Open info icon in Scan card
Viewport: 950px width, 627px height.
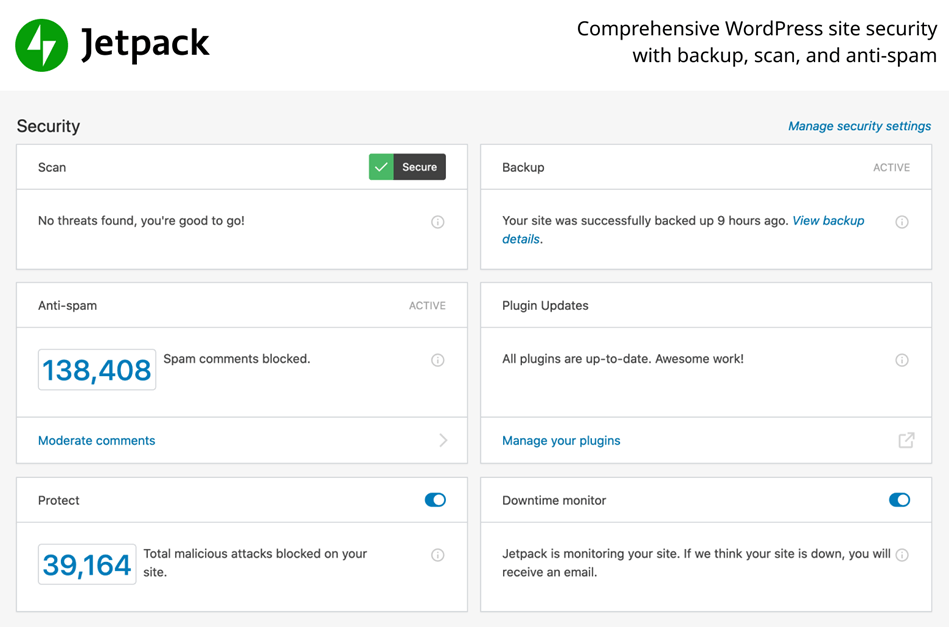click(x=437, y=222)
